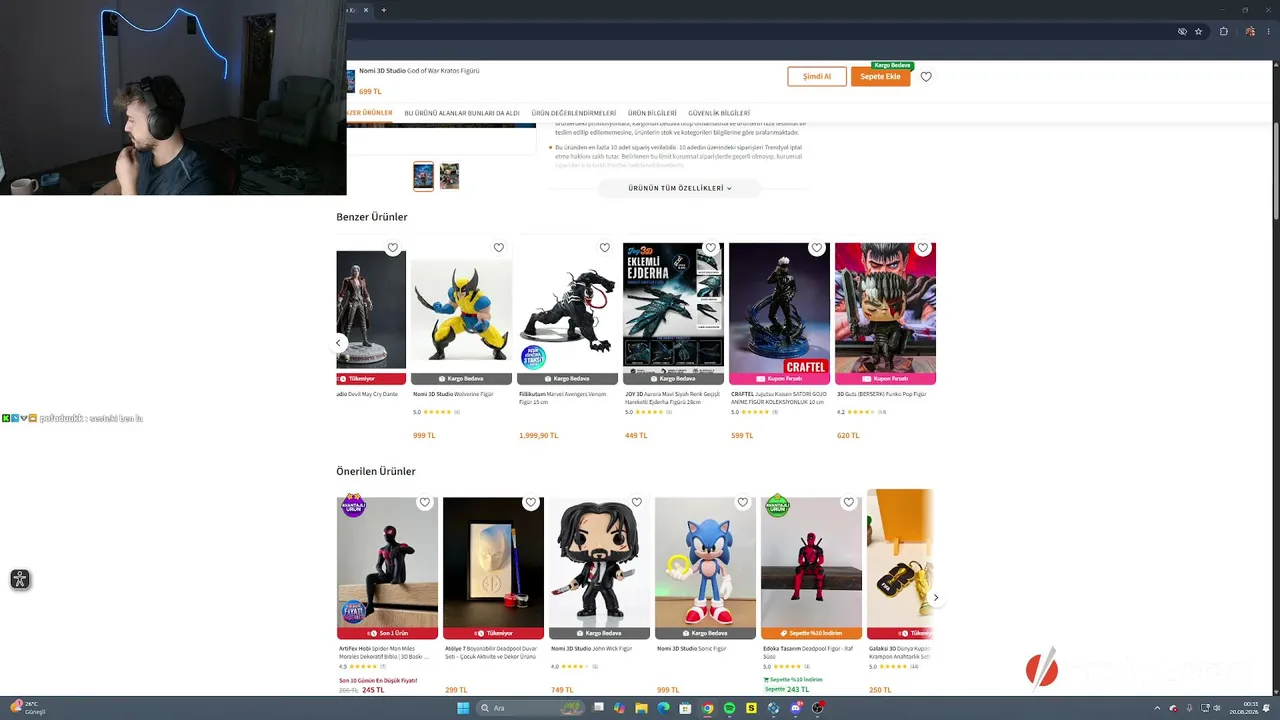Show next items in Önerilen Ürünler carousel
This screenshot has width=1280, height=720.
tap(936, 598)
